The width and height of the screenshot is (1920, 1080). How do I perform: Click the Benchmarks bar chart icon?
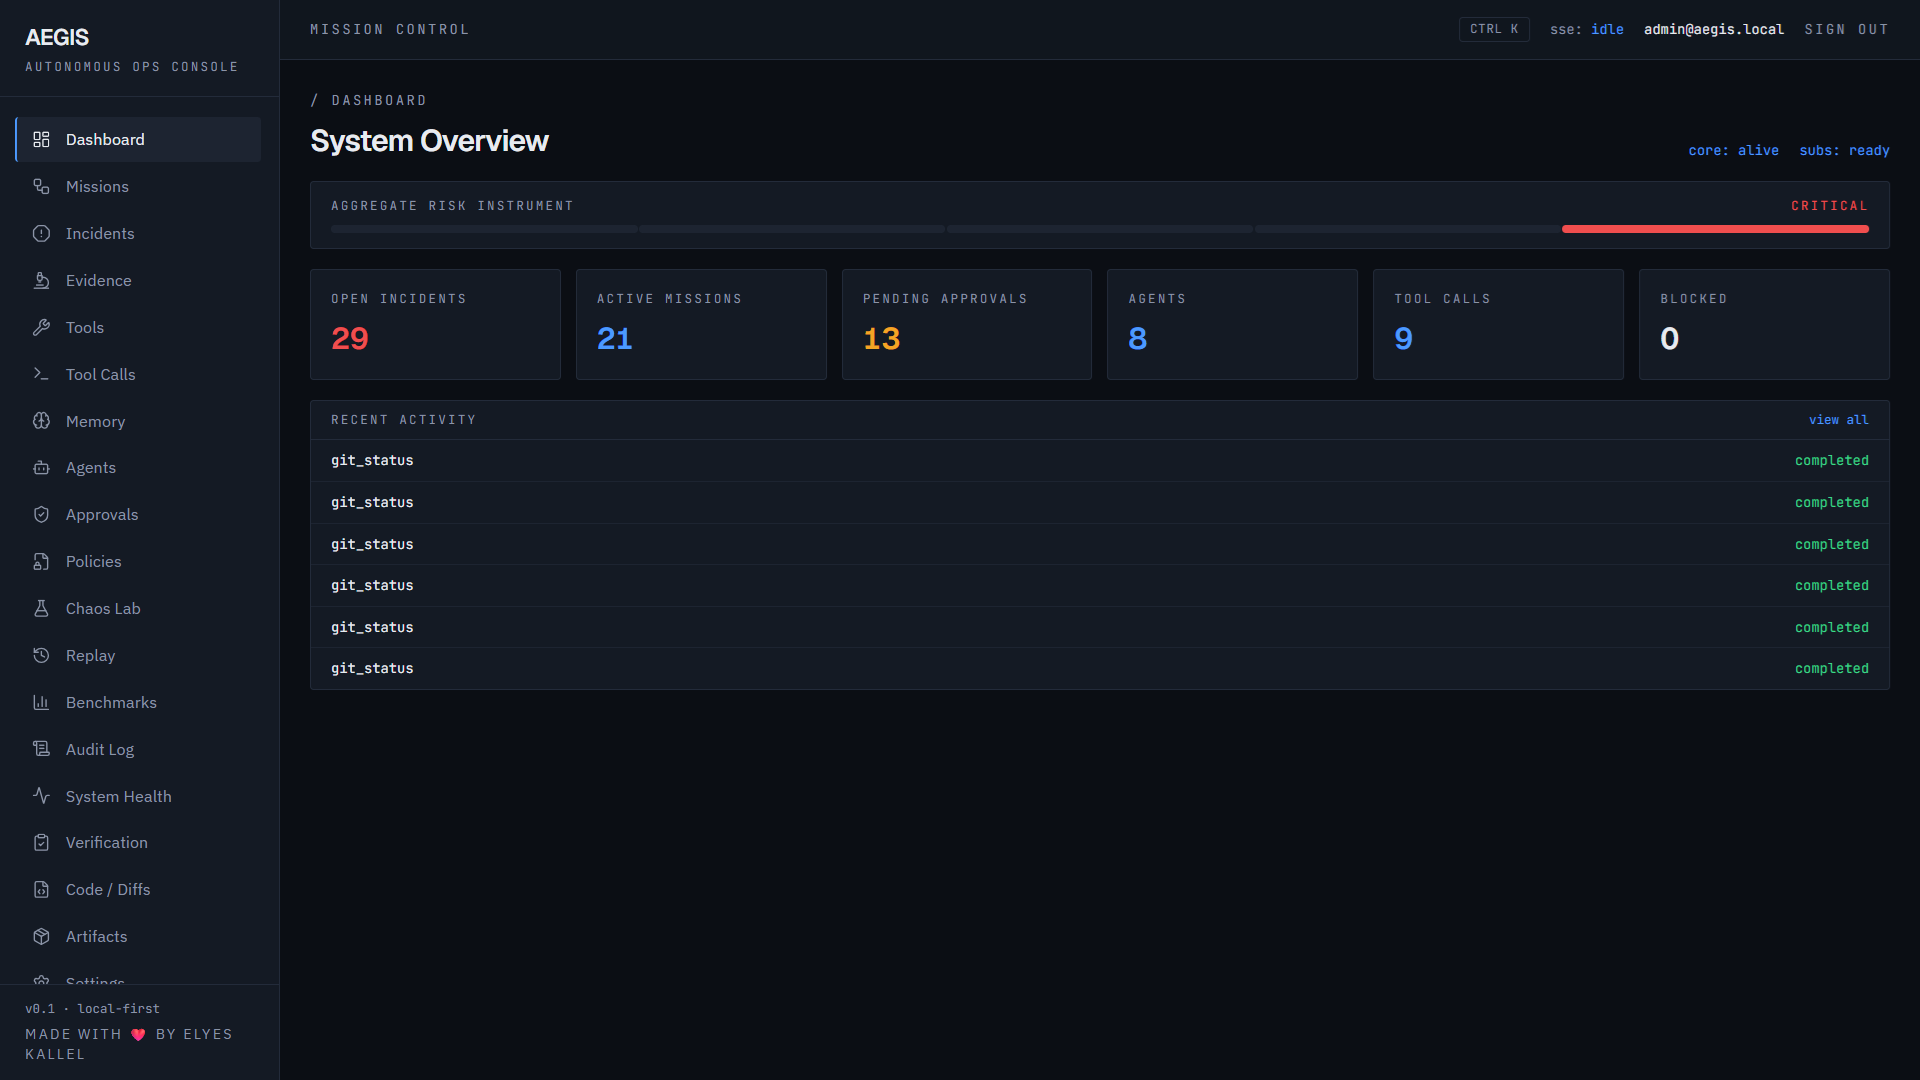tap(41, 702)
